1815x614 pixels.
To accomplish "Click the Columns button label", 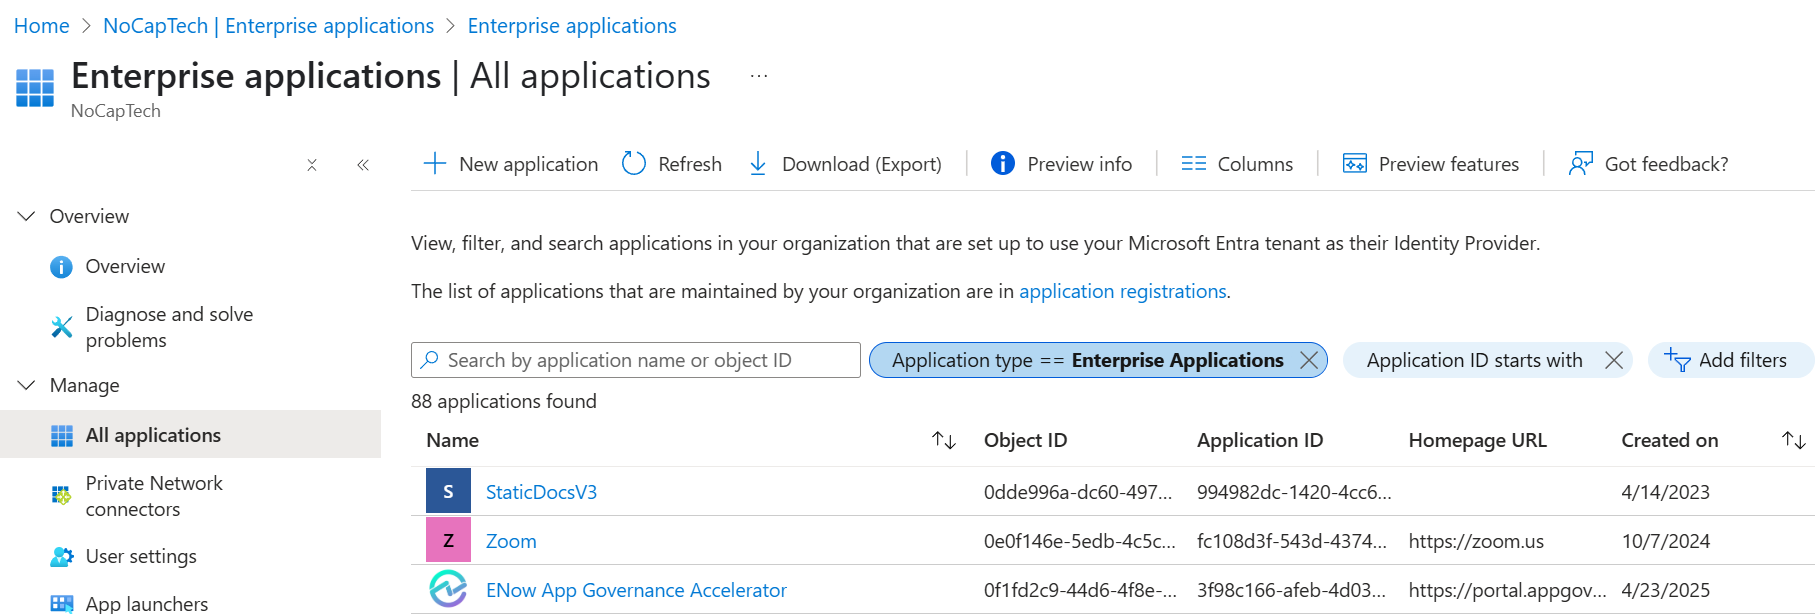I will [x=1255, y=164].
